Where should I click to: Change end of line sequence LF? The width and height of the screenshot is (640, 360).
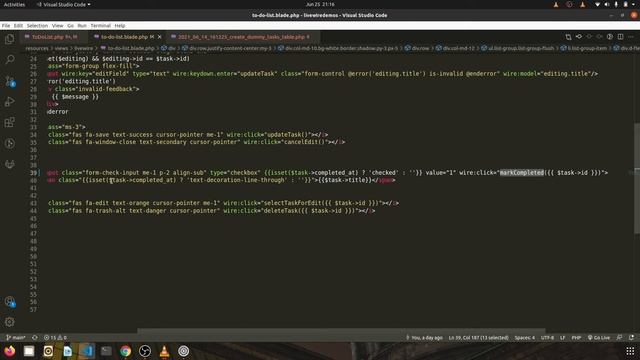pos(562,338)
